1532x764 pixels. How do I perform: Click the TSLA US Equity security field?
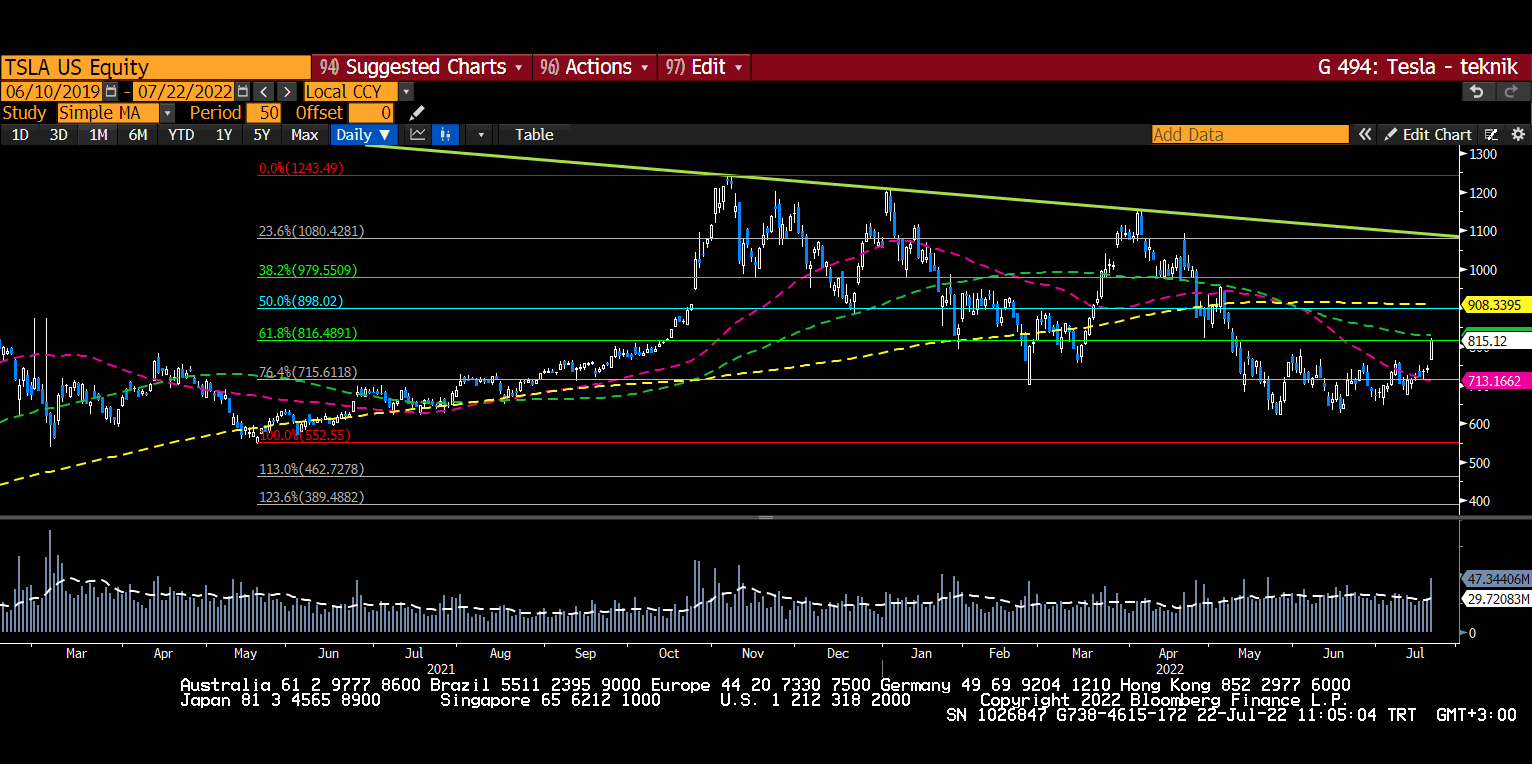(156, 67)
